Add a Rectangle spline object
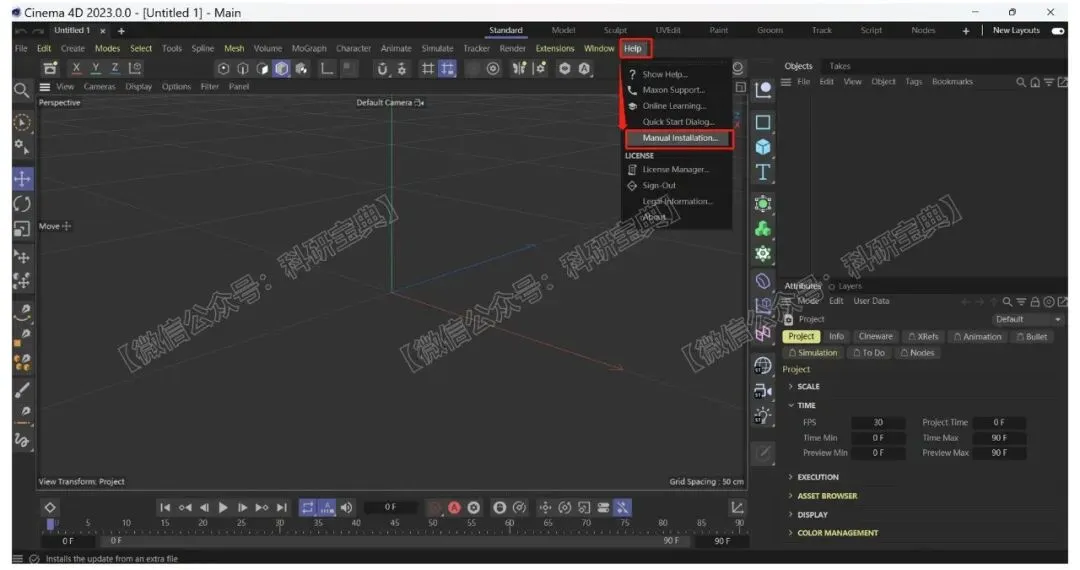The image size is (1080, 570). point(762,122)
